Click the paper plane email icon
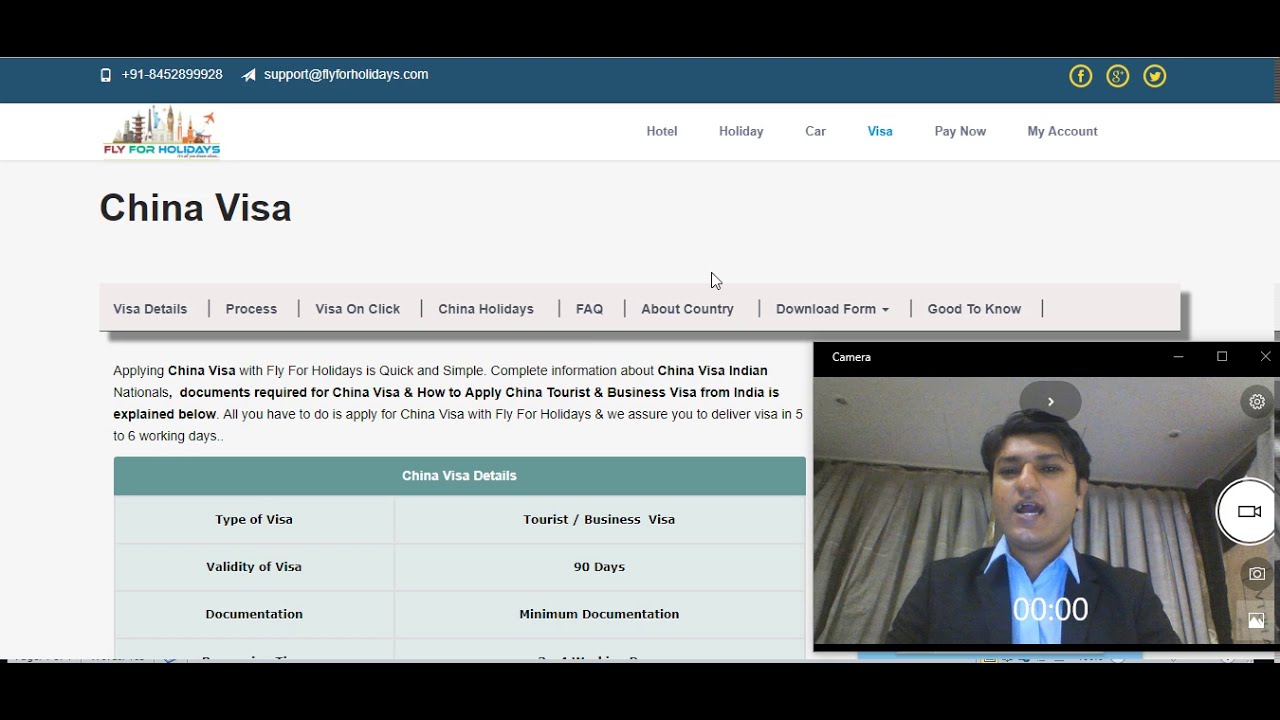Screen dimensions: 1280x720 point(249,75)
